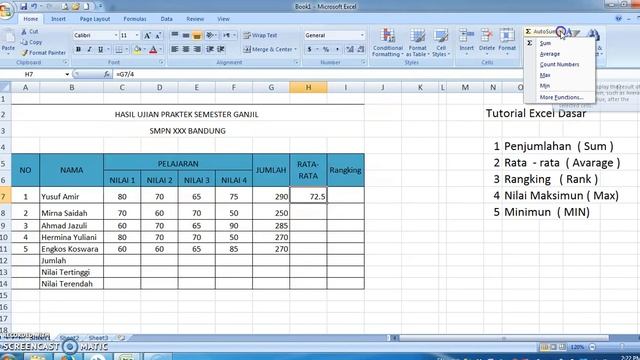Toggle Align Text Right
640x360 pixels.
pyautogui.click(x=197, y=49)
